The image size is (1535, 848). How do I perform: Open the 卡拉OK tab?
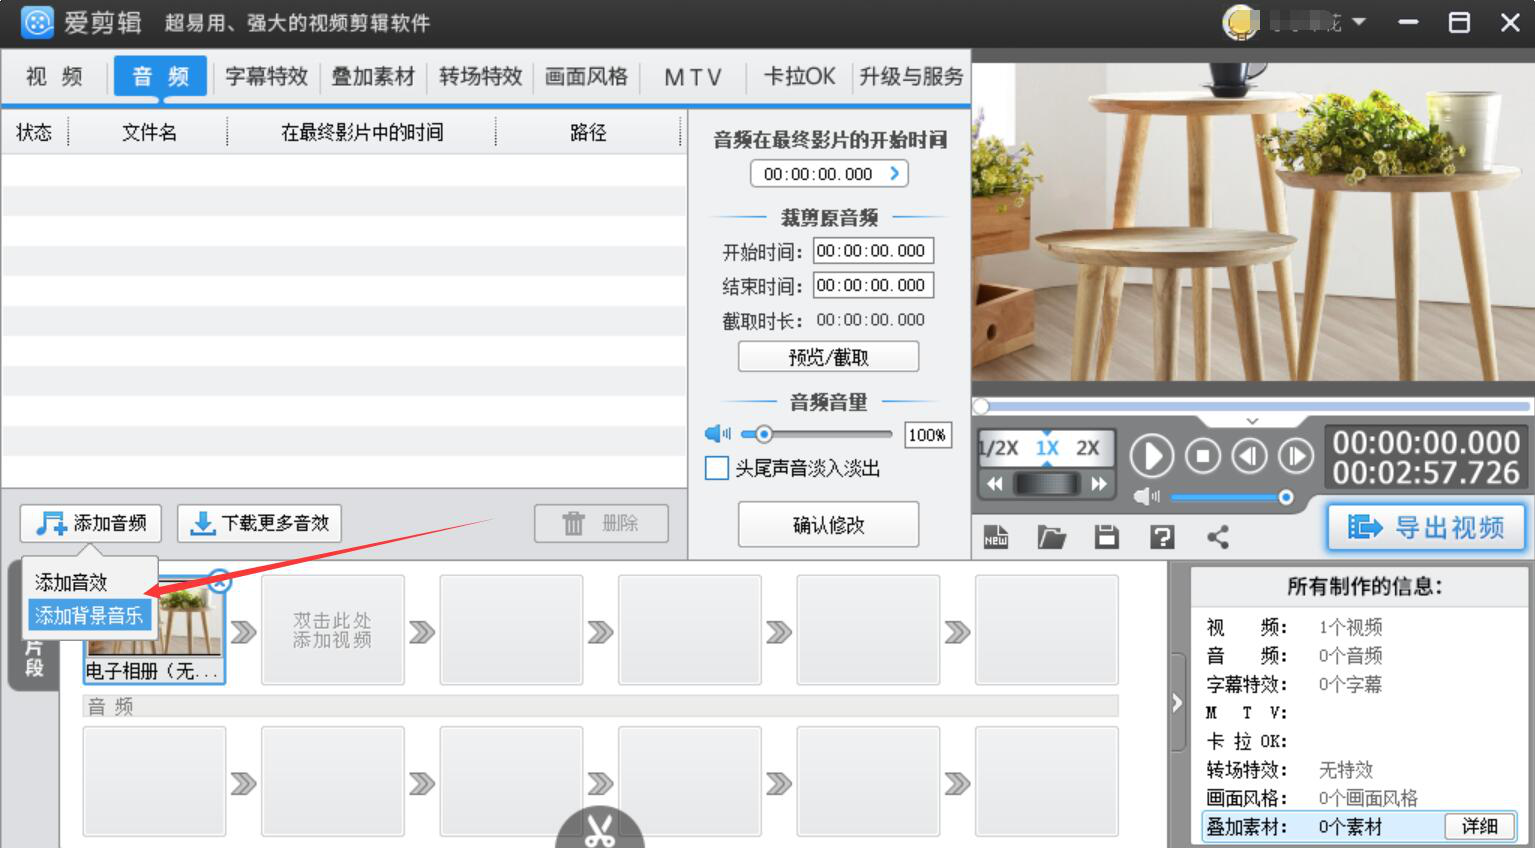click(x=799, y=76)
